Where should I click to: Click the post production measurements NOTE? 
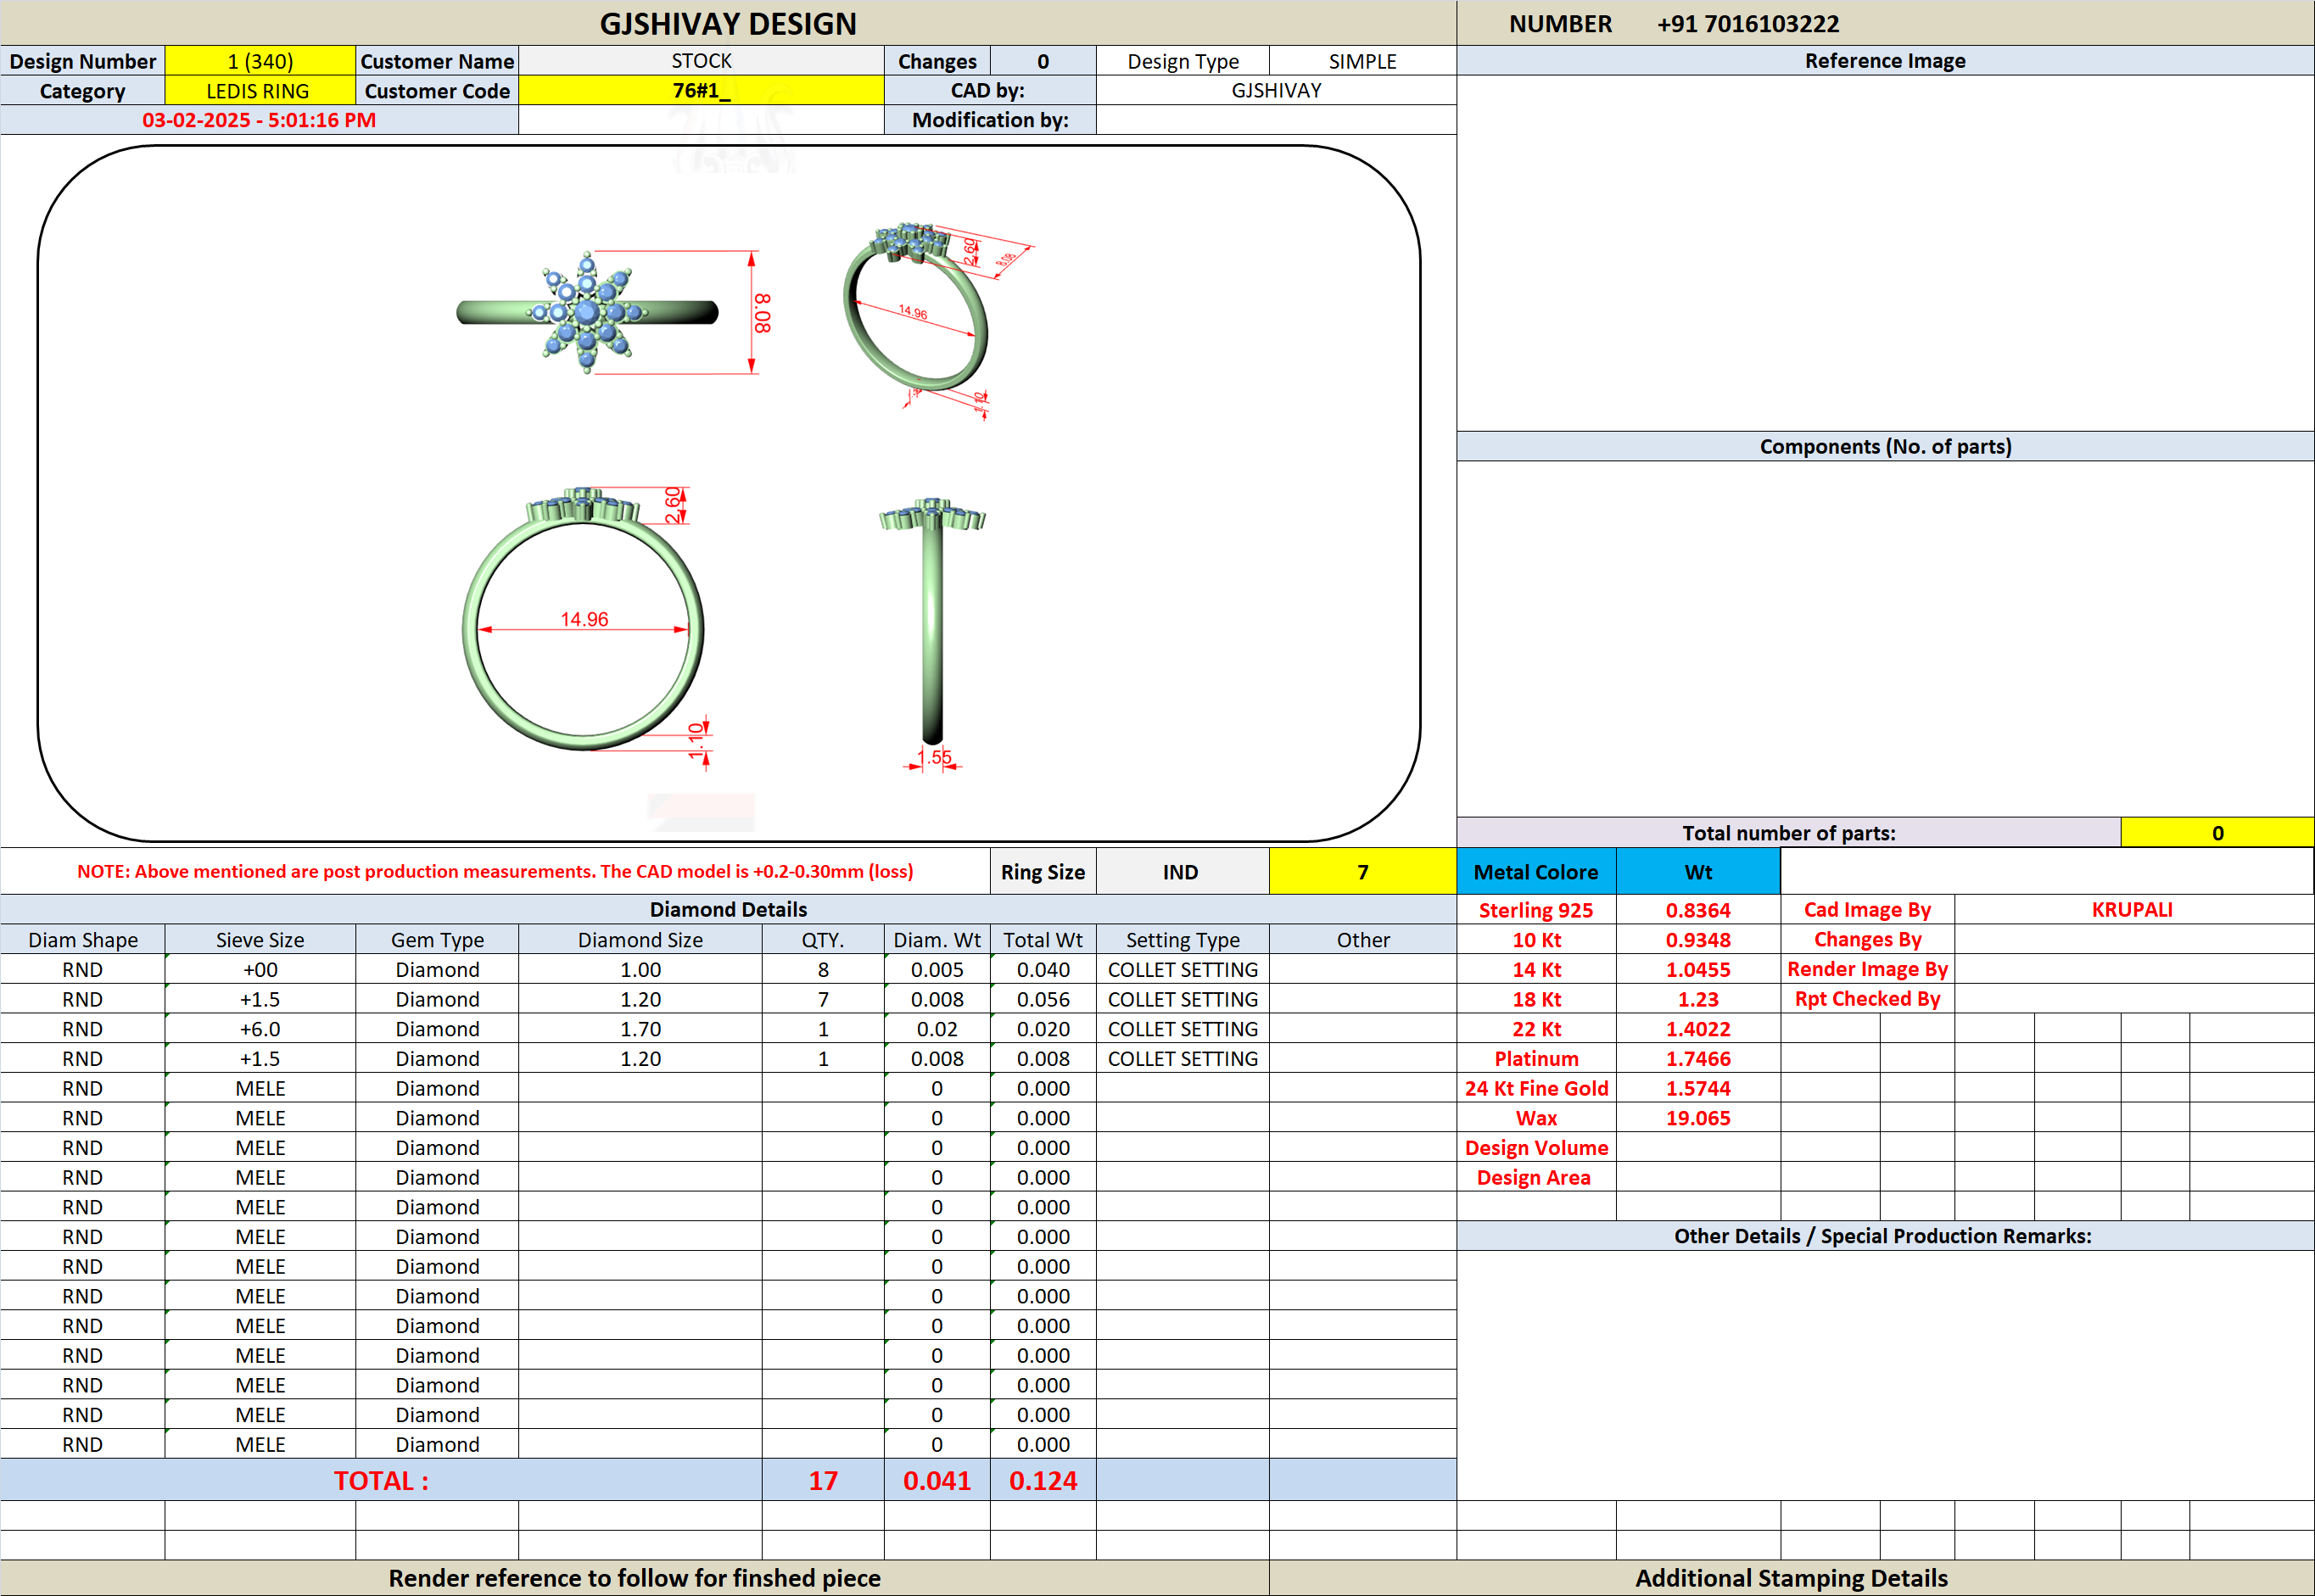point(495,871)
